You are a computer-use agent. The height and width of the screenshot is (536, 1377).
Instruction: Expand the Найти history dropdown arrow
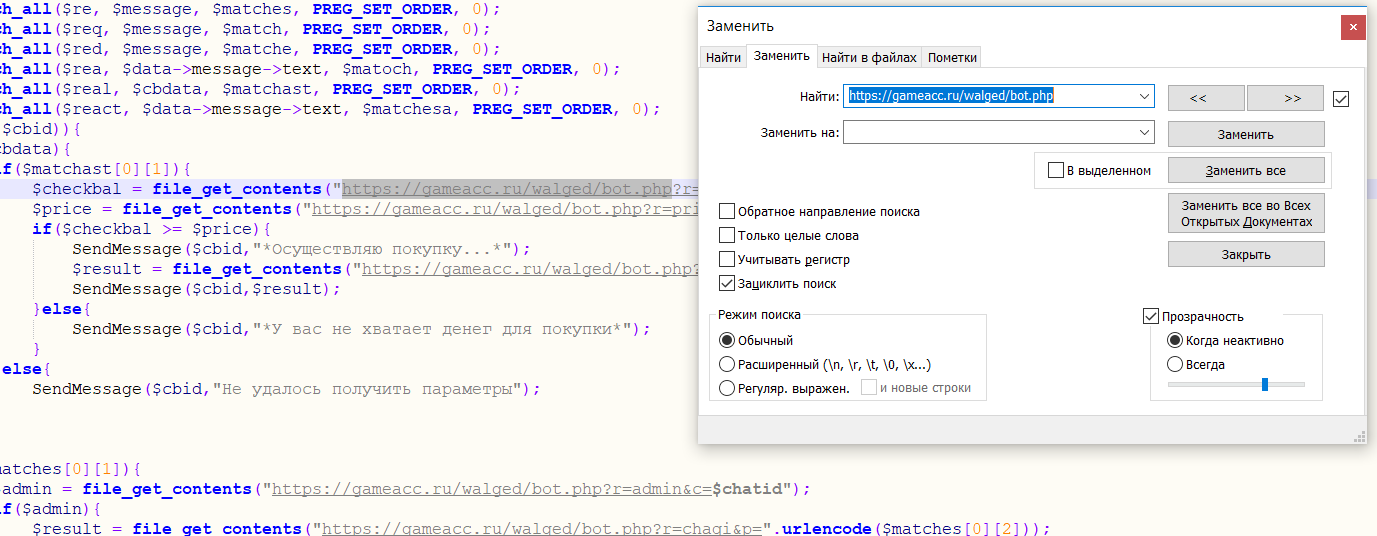(1145, 97)
